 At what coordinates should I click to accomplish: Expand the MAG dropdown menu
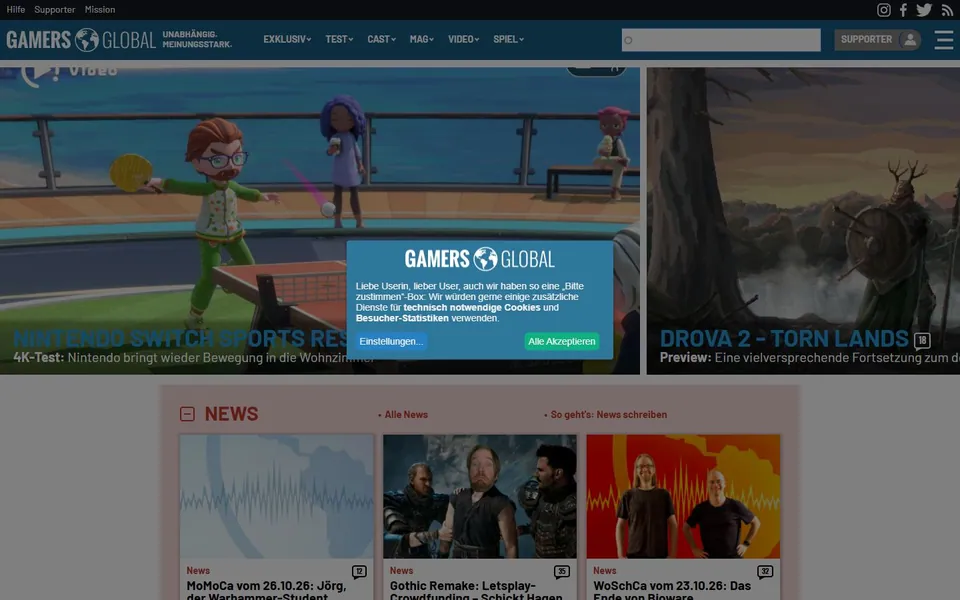(422, 39)
